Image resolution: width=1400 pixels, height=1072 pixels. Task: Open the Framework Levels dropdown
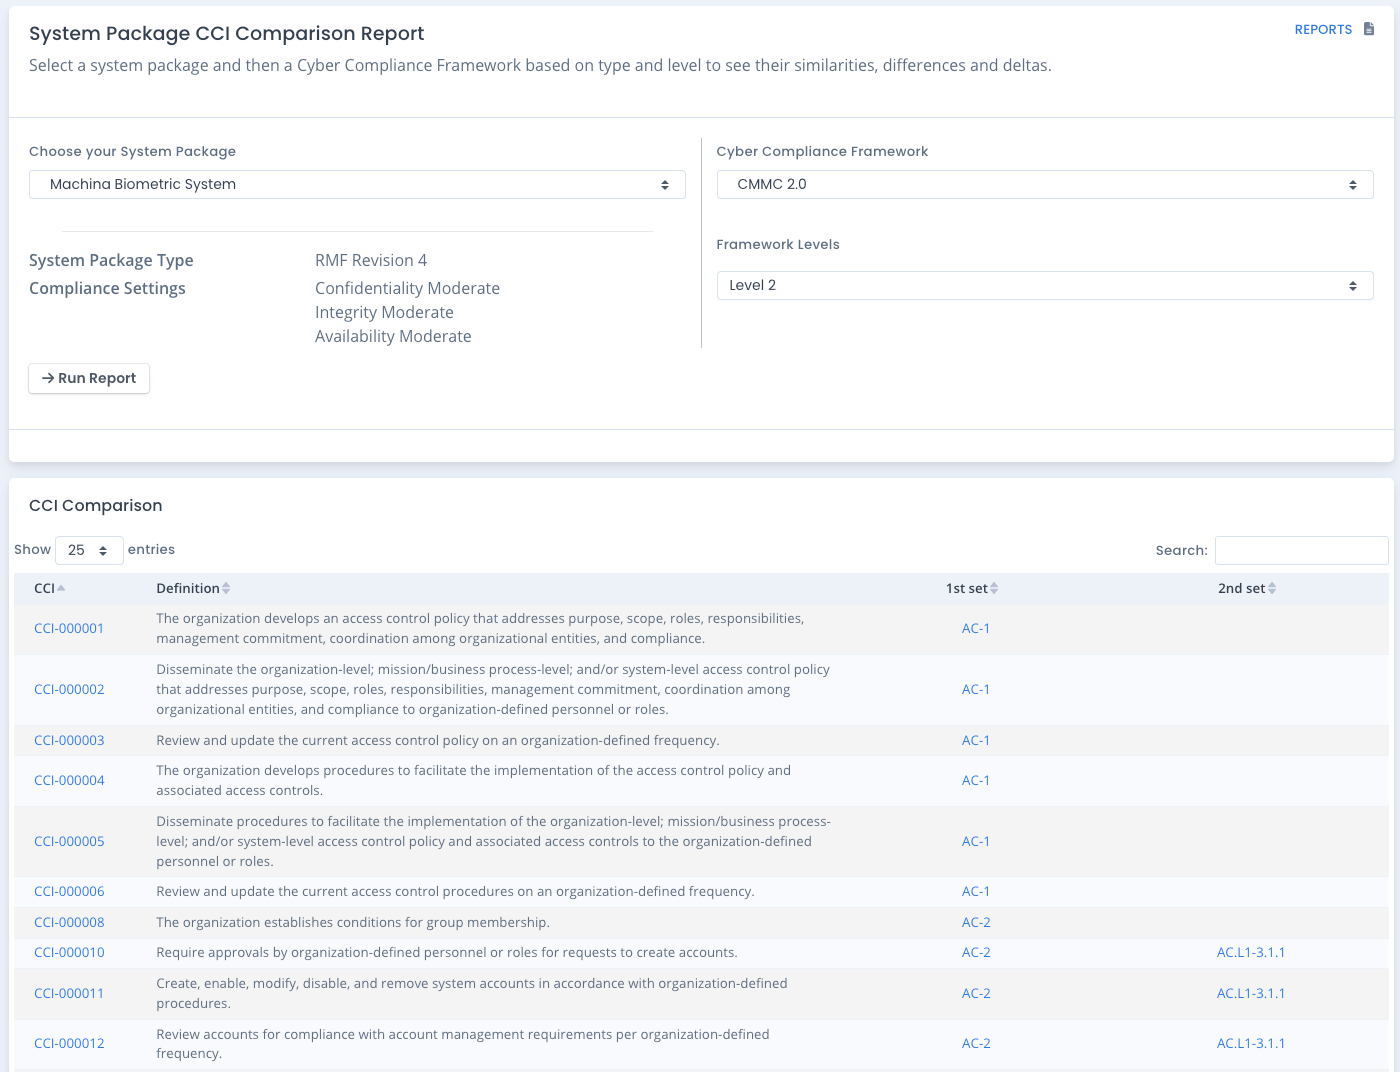1045,285
